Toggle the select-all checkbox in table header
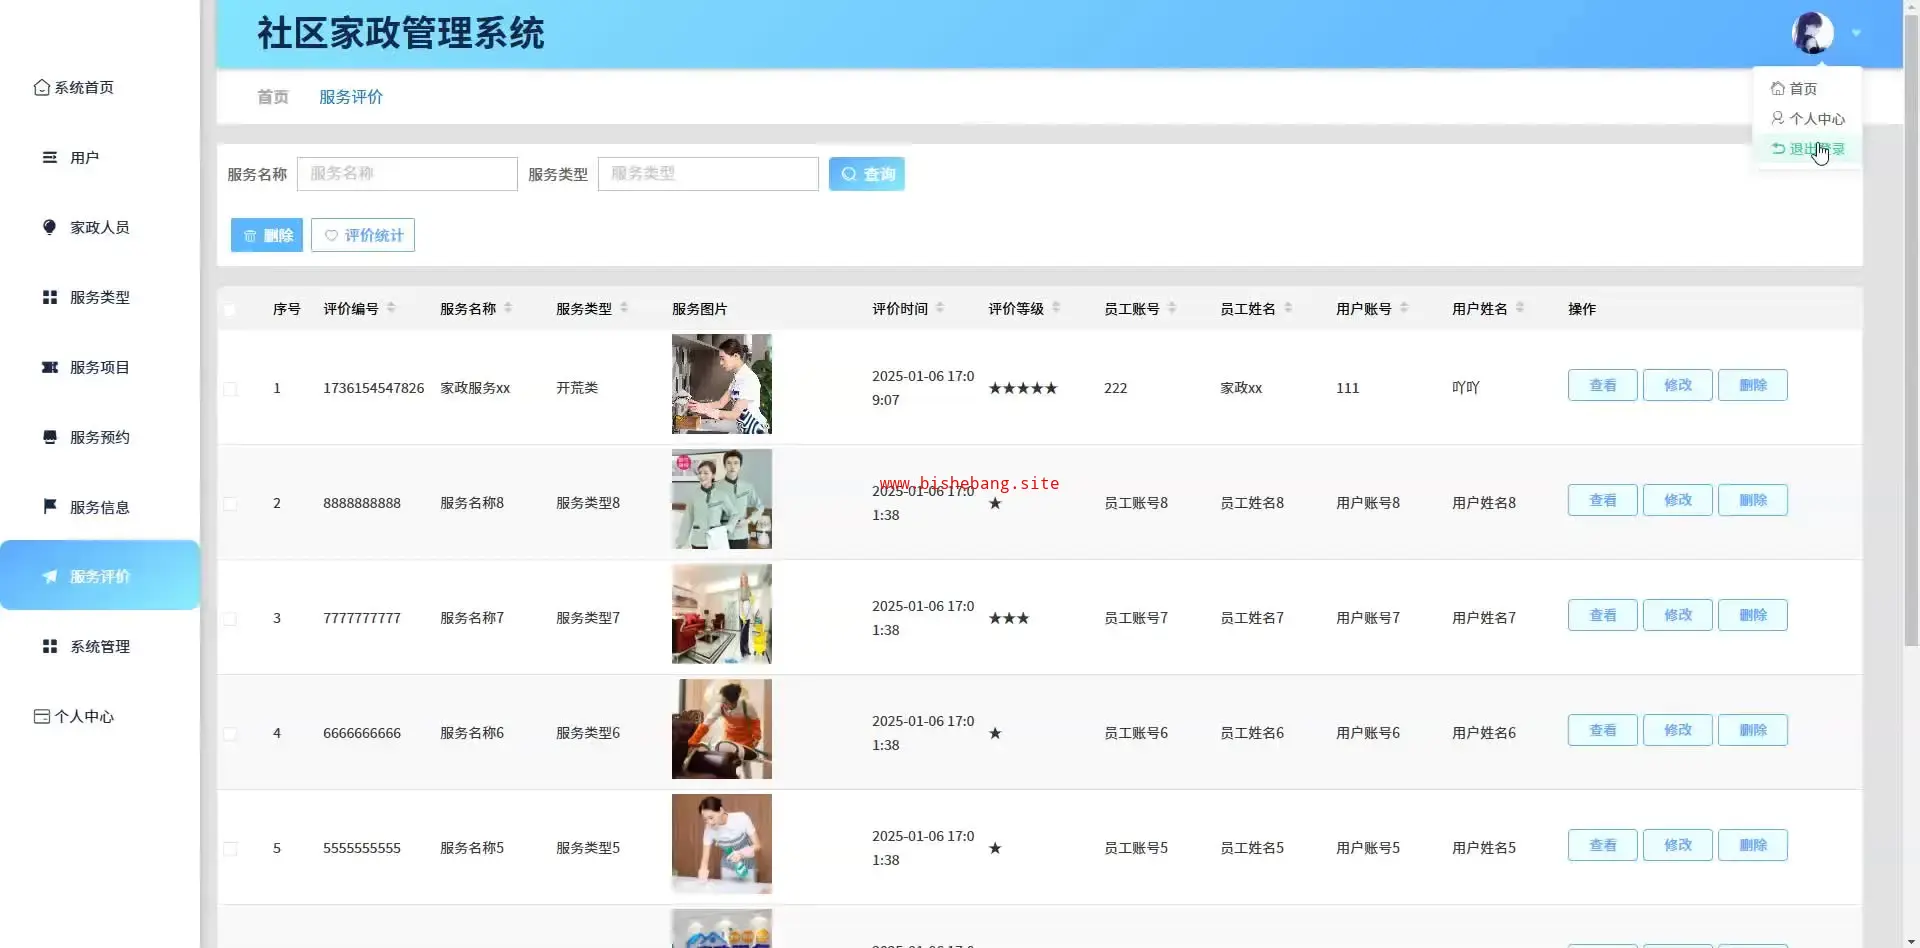 point(230,310)
